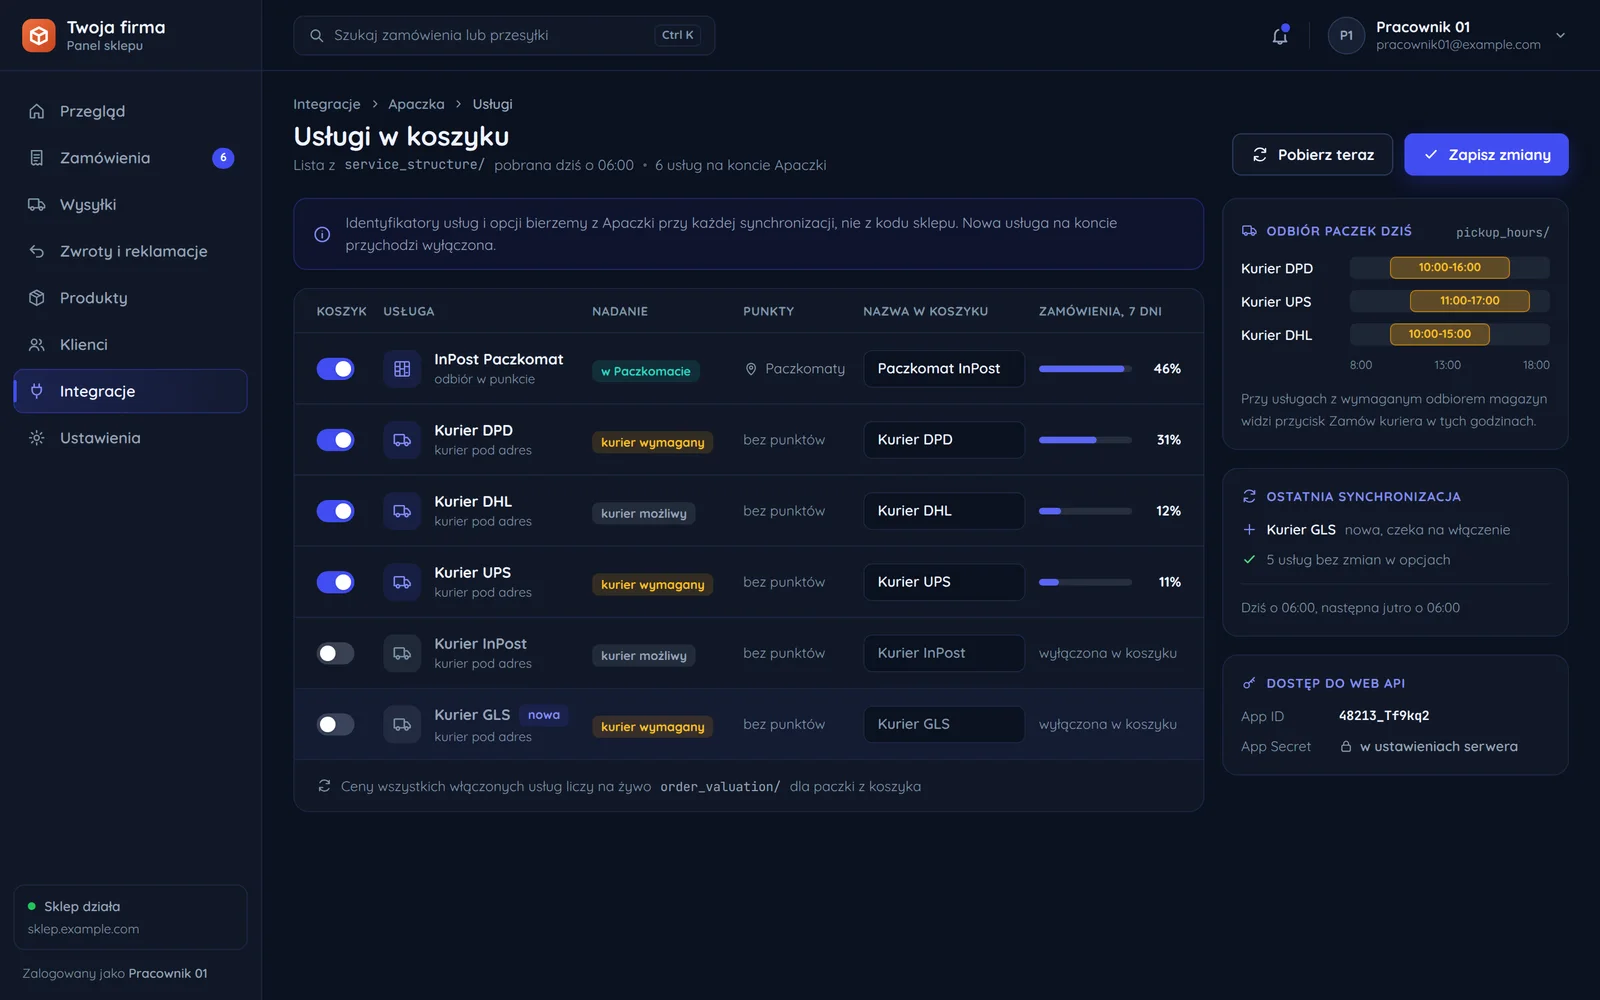
Task: Click Kurier DPD 10:00-16:00 pickup bar
Action: pos(1449,267)
